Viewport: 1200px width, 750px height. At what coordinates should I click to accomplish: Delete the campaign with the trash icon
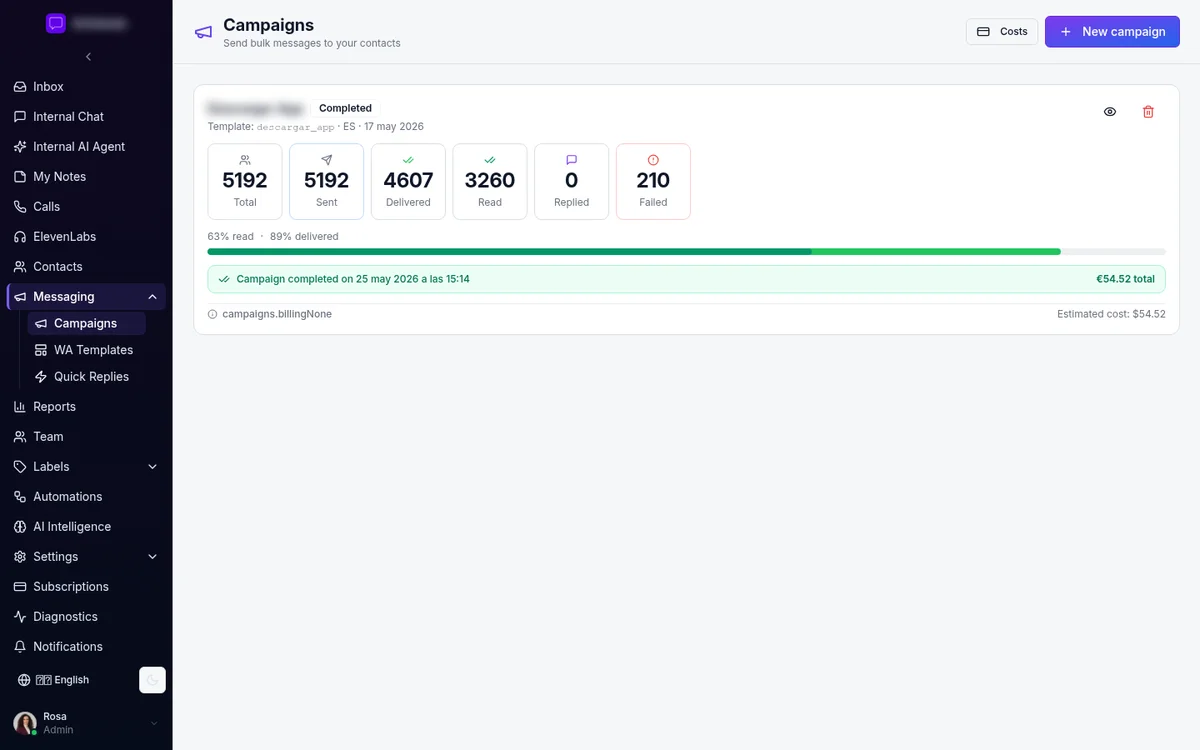coord(1148,112)
